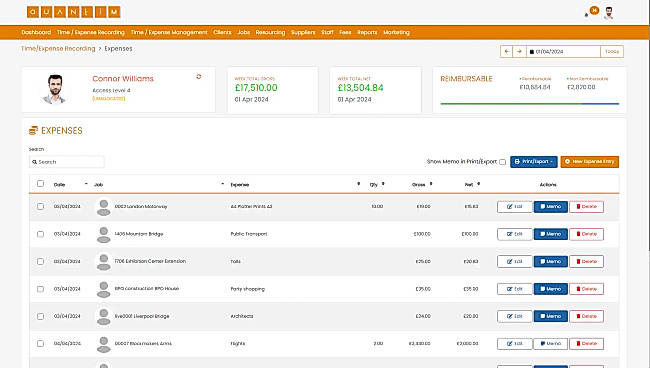Tick checkbox for Liverpool Bridge row

tap(40, 316)
